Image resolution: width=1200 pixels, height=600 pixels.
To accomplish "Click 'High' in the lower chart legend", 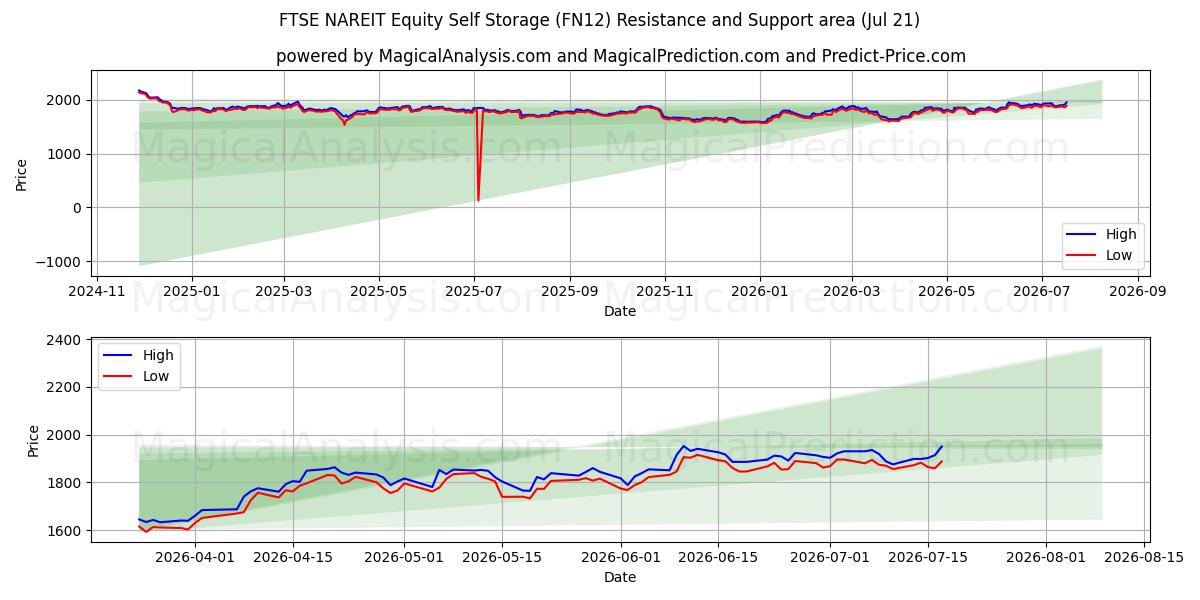I will tap(158, 355).
